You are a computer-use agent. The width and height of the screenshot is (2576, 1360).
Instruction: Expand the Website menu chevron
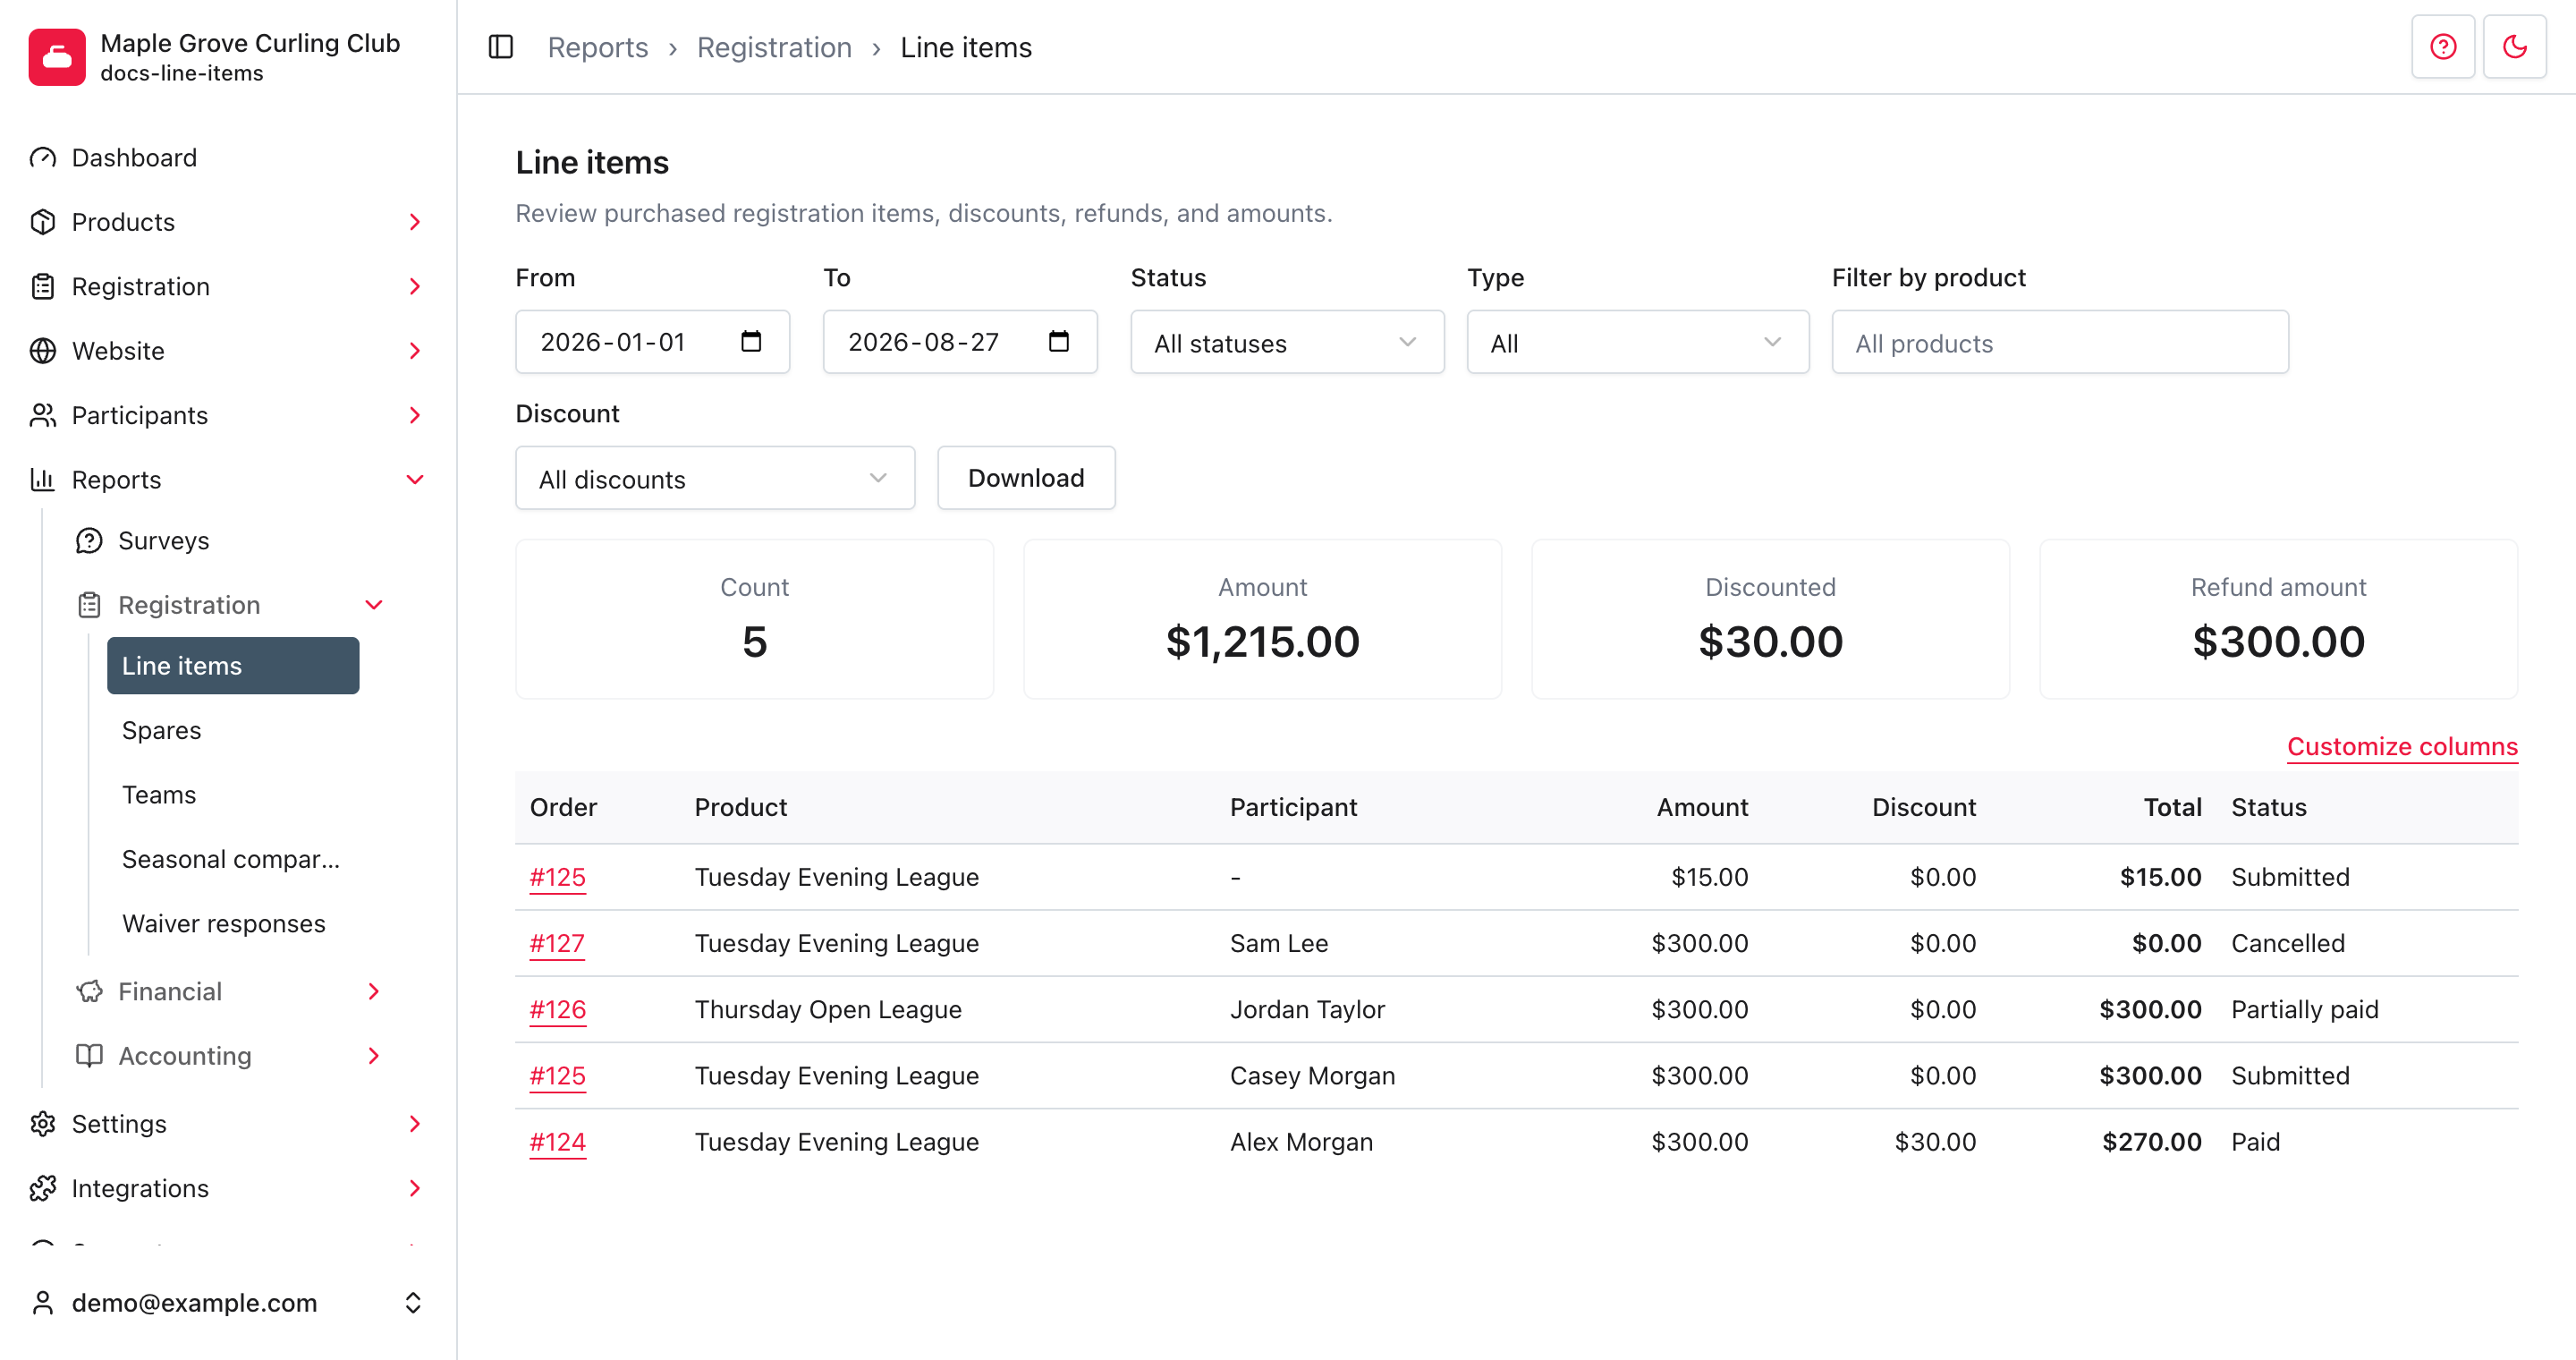[x=415, y=351]
